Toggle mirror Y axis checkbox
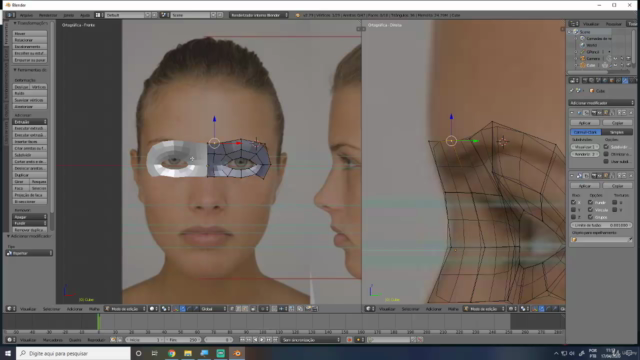Image resolution: width=640 pixels, height=360 pixels. pos(573,210)
